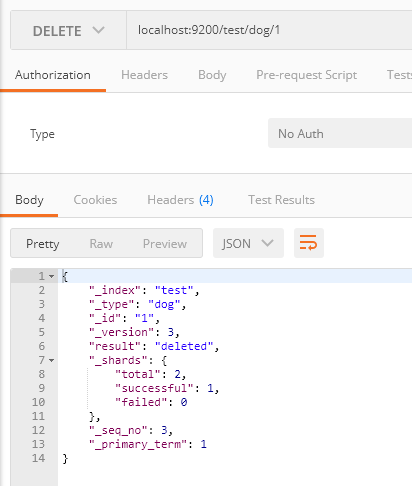
Task: Click the "failed" key on line 10
Action: click(141, 402)
